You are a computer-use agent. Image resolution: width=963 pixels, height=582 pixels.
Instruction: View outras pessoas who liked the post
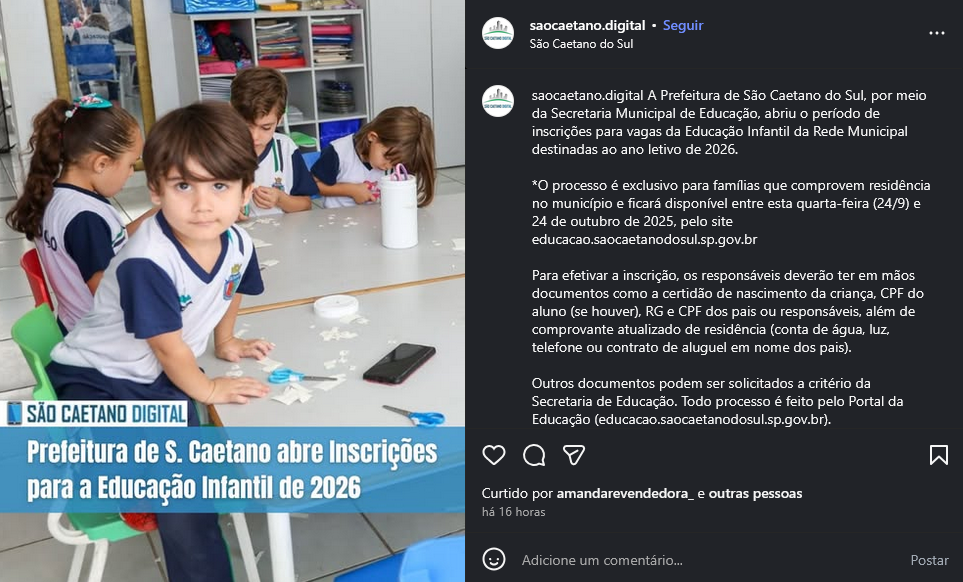755,493
